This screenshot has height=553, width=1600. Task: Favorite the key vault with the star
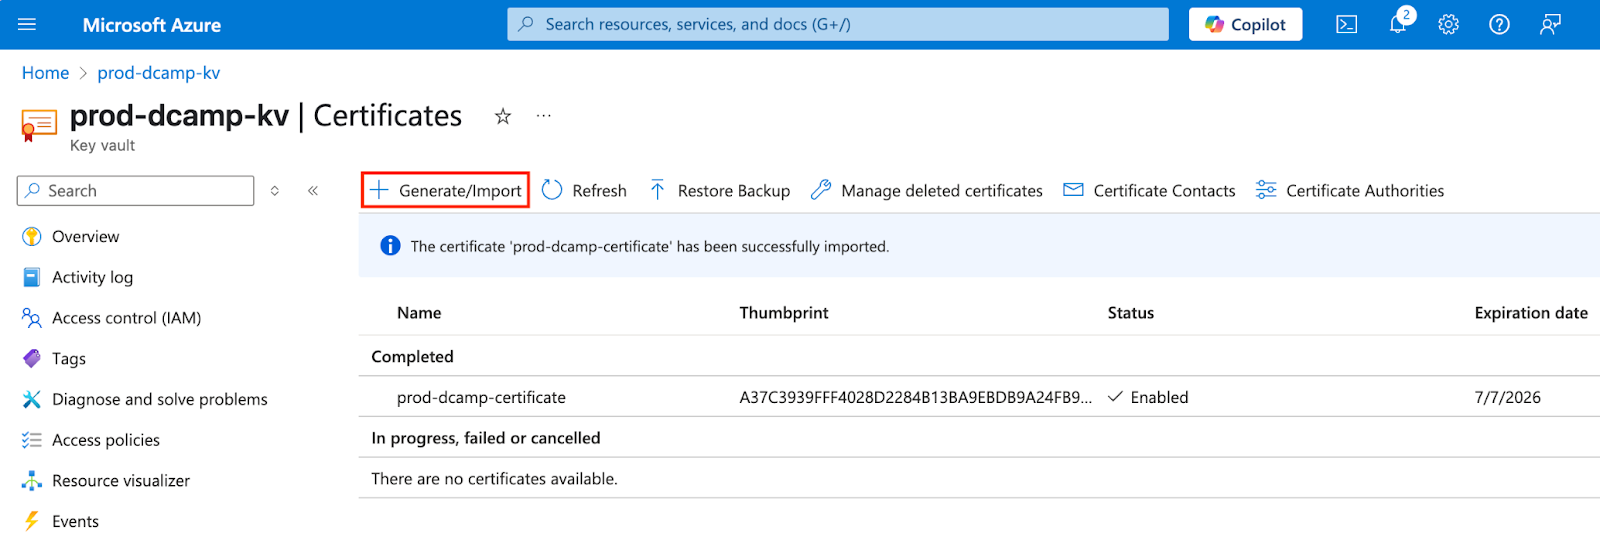503,116
